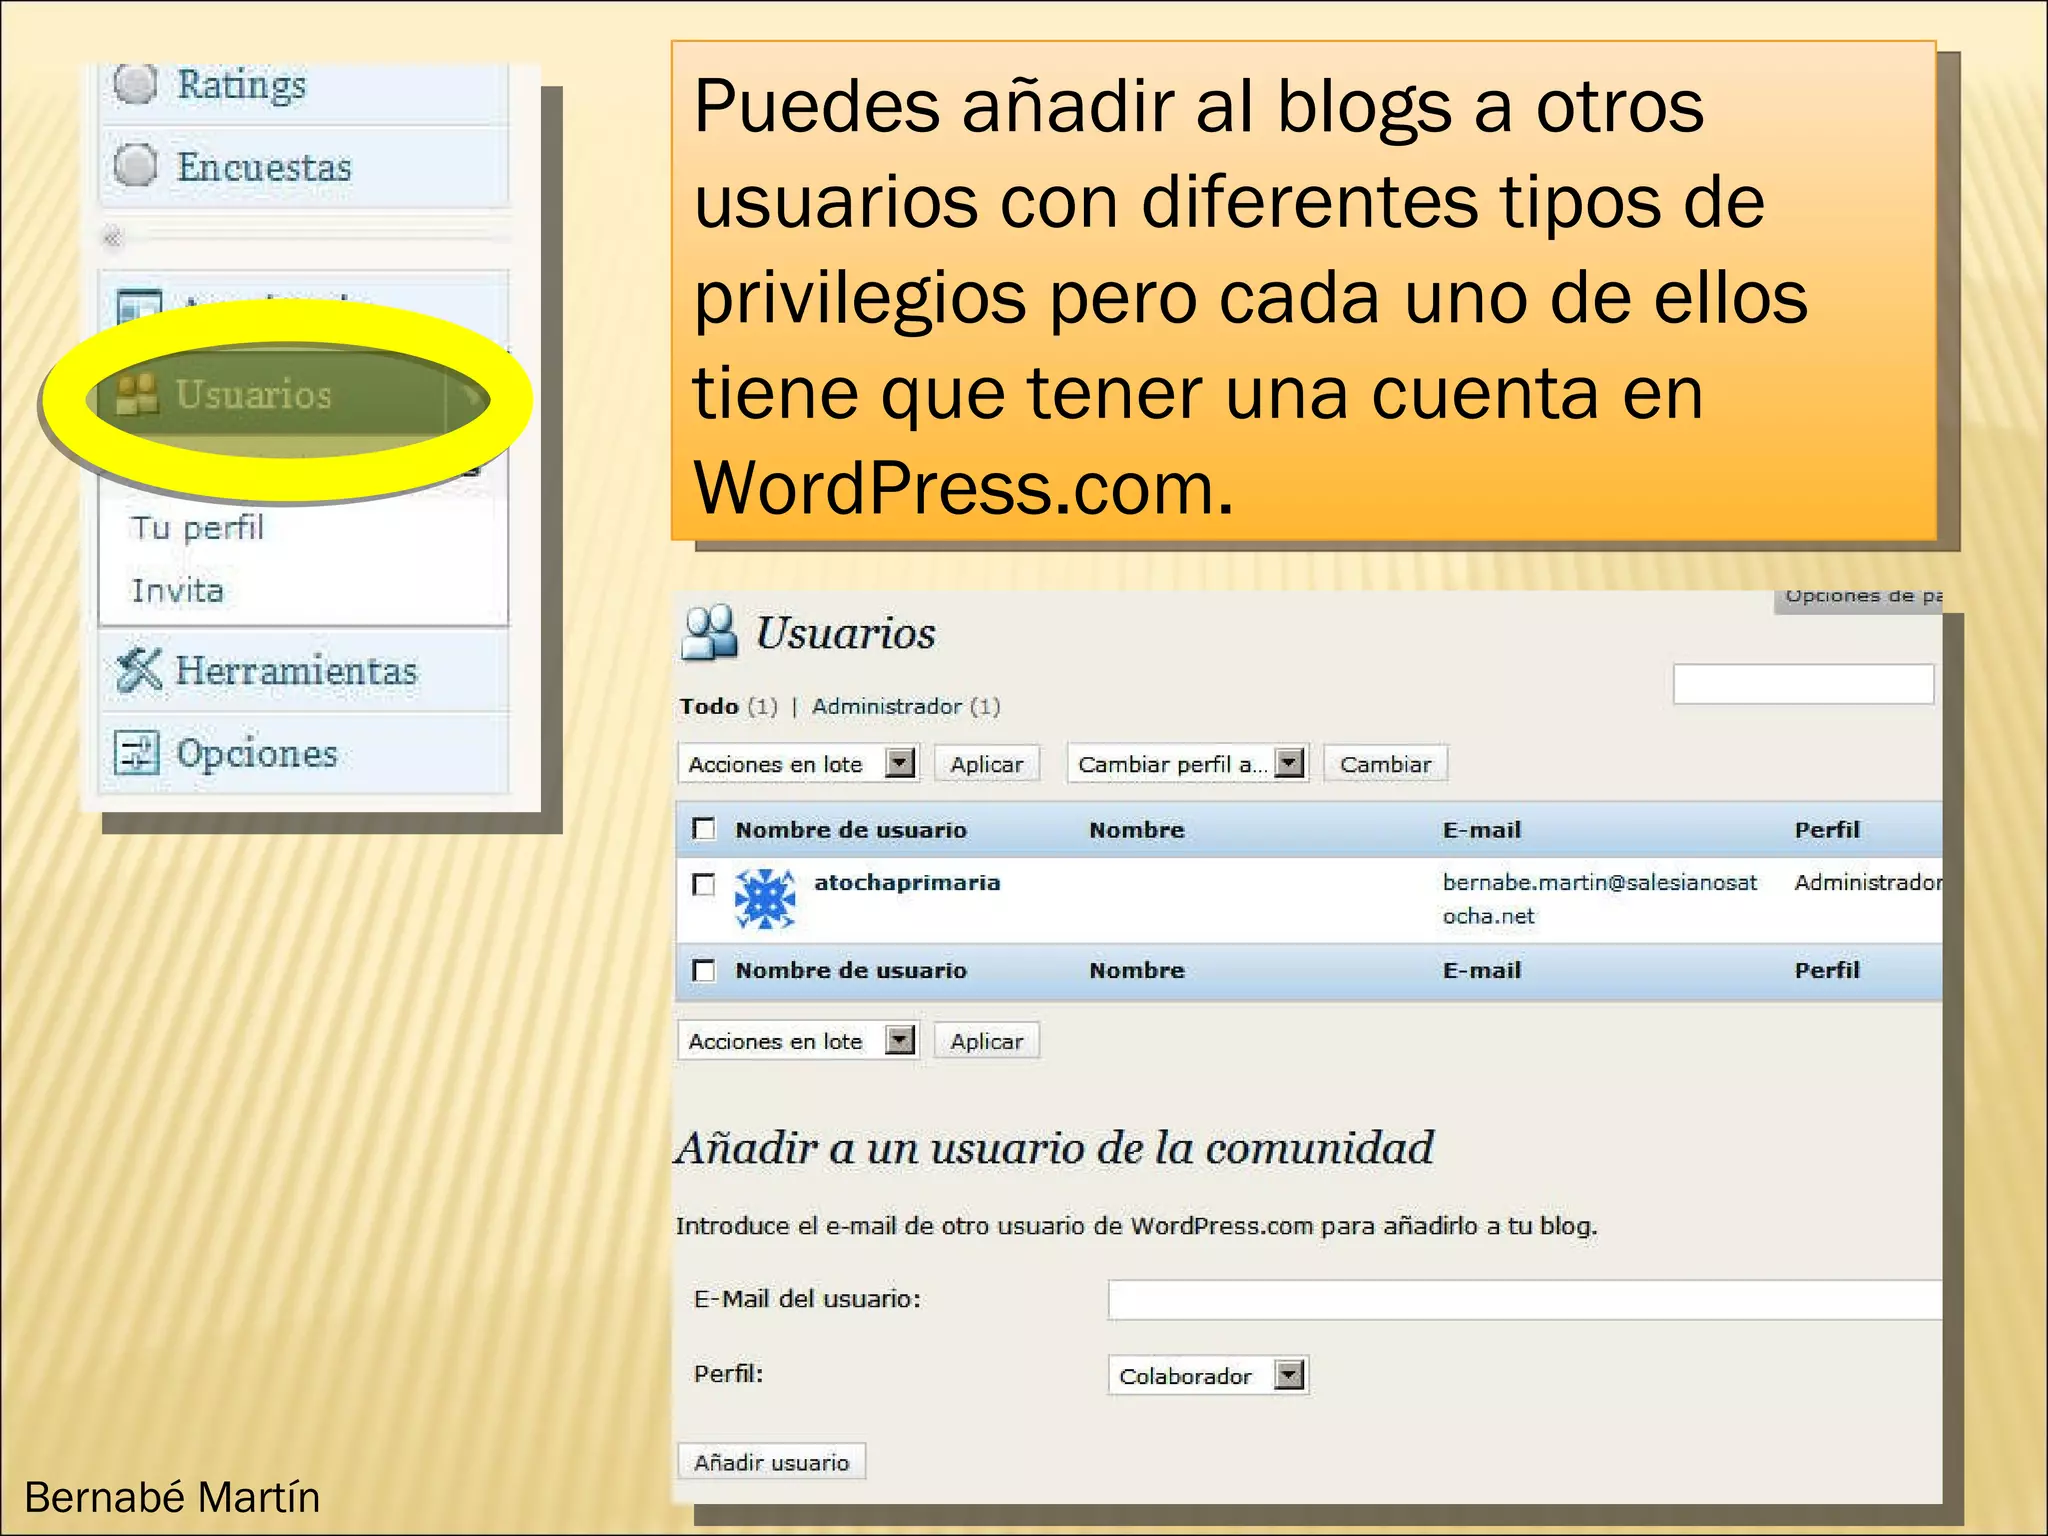
Task: Open atochaprimaria username link
Action: pyautogui.click(x=907, y=882)
